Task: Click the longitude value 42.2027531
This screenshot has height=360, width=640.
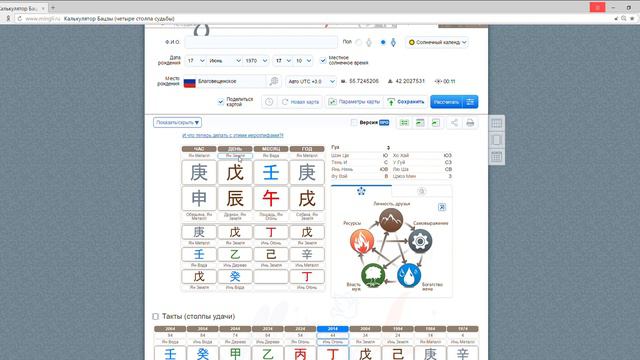Action: (x=410, y=81)
